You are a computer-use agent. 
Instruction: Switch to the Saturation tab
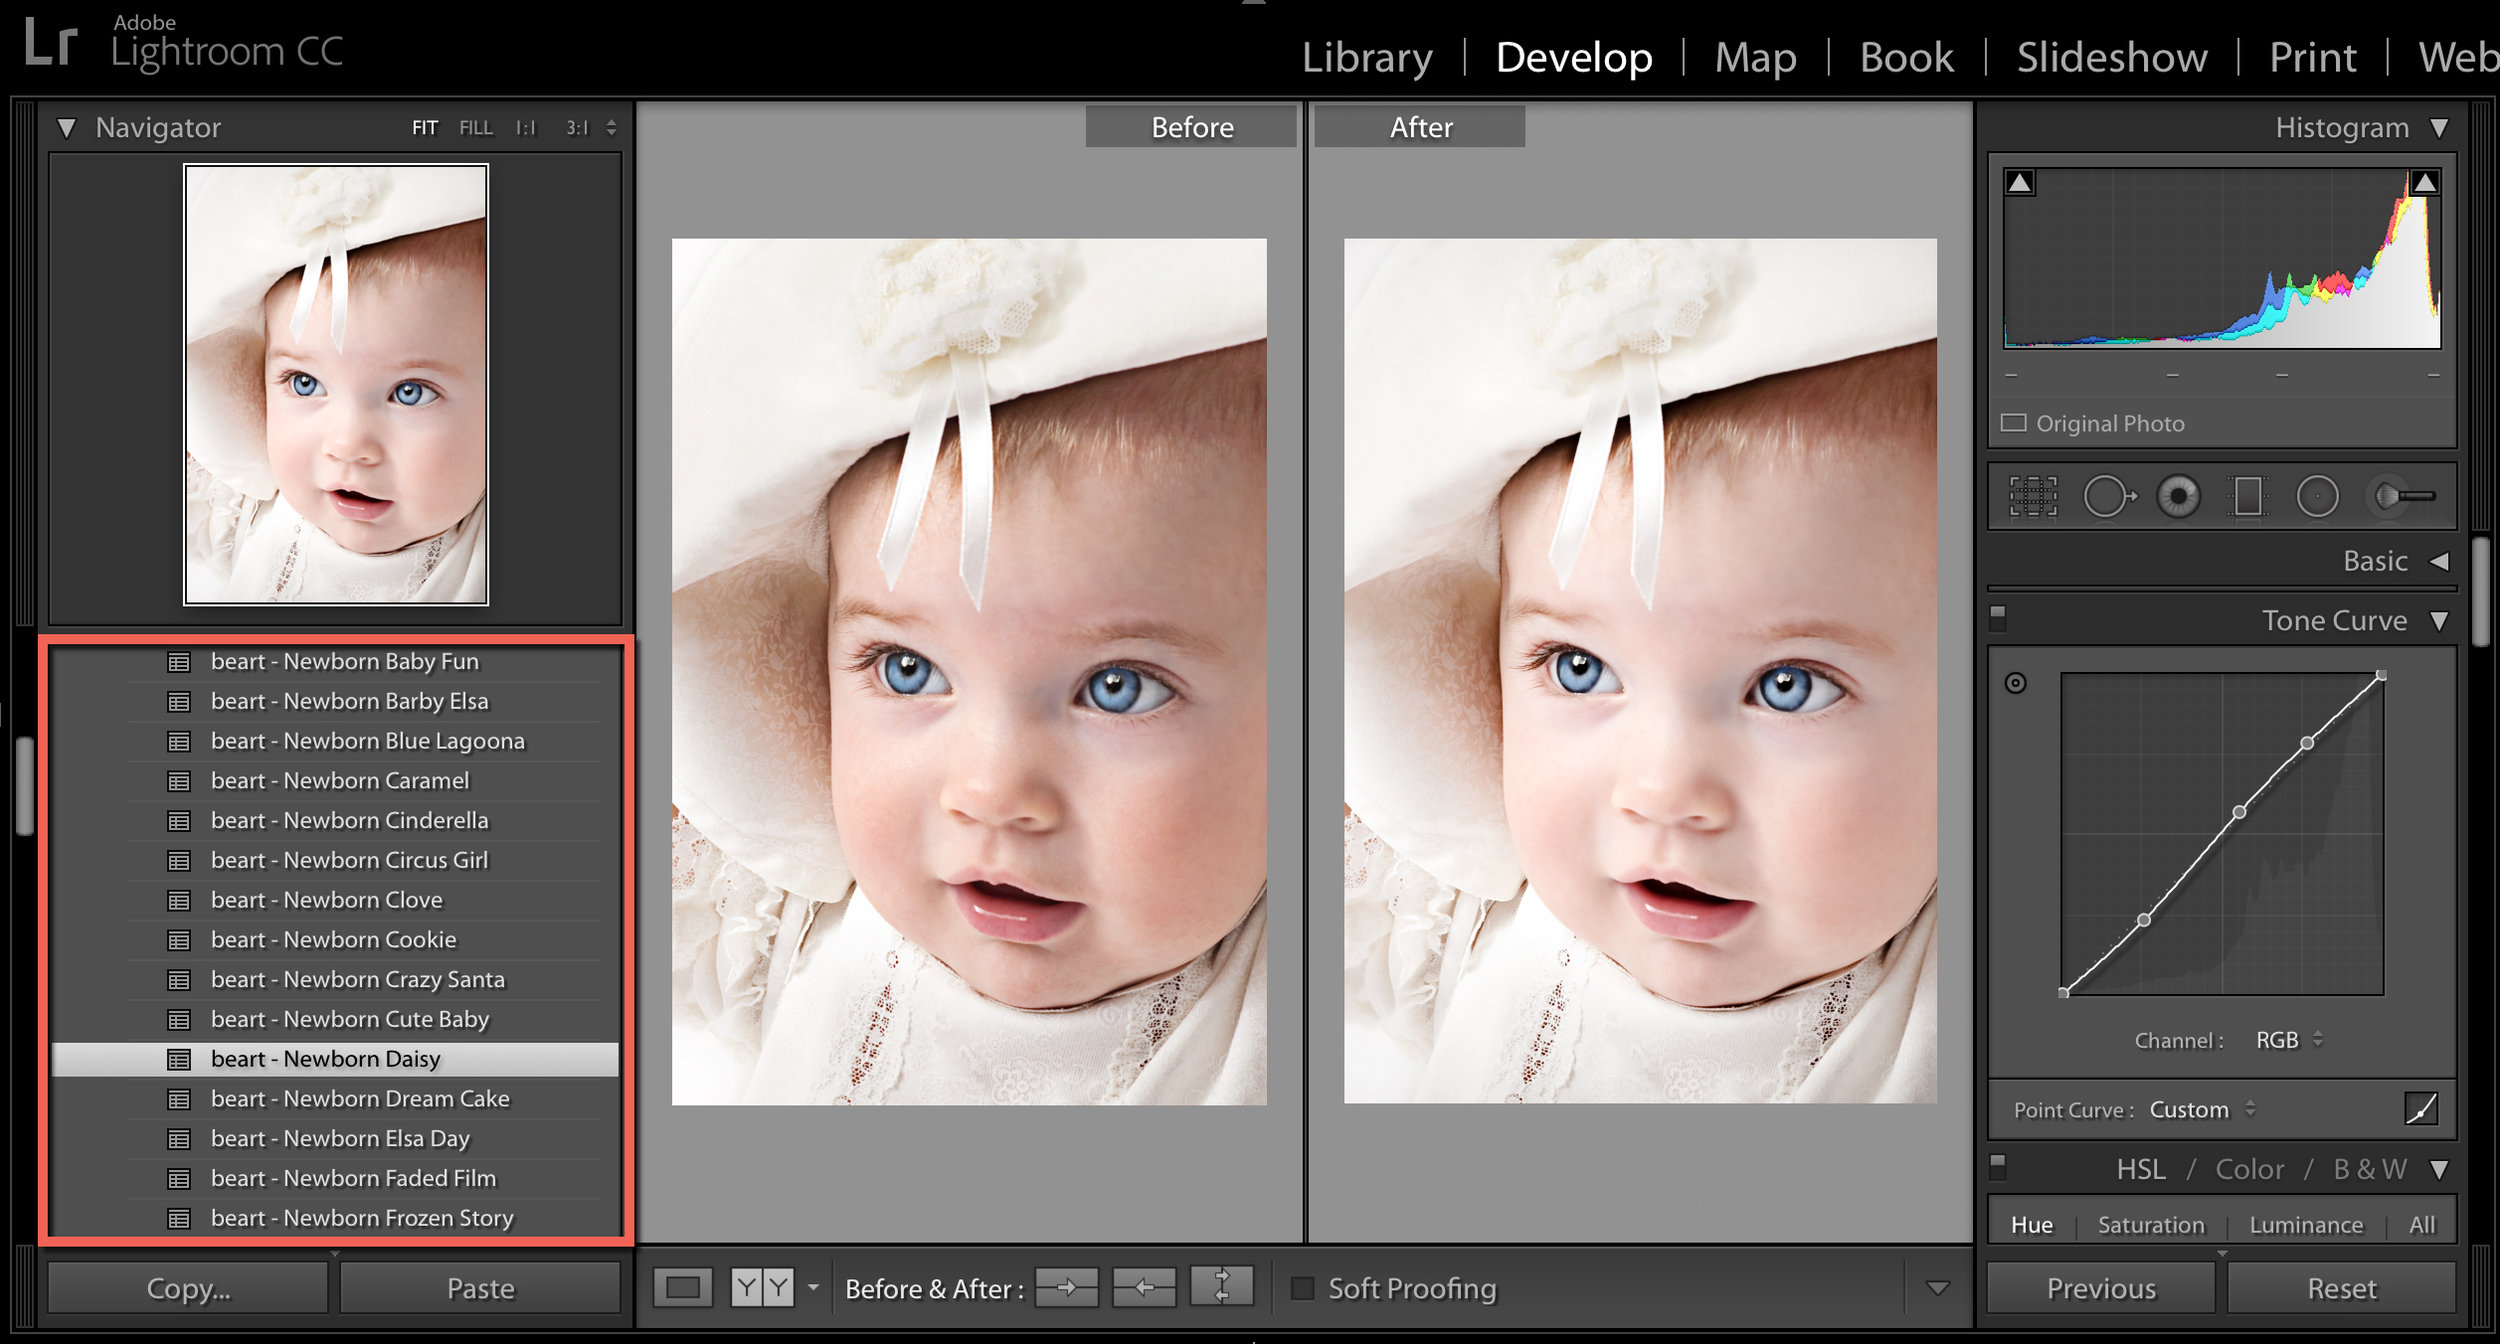[2150, 1224]
